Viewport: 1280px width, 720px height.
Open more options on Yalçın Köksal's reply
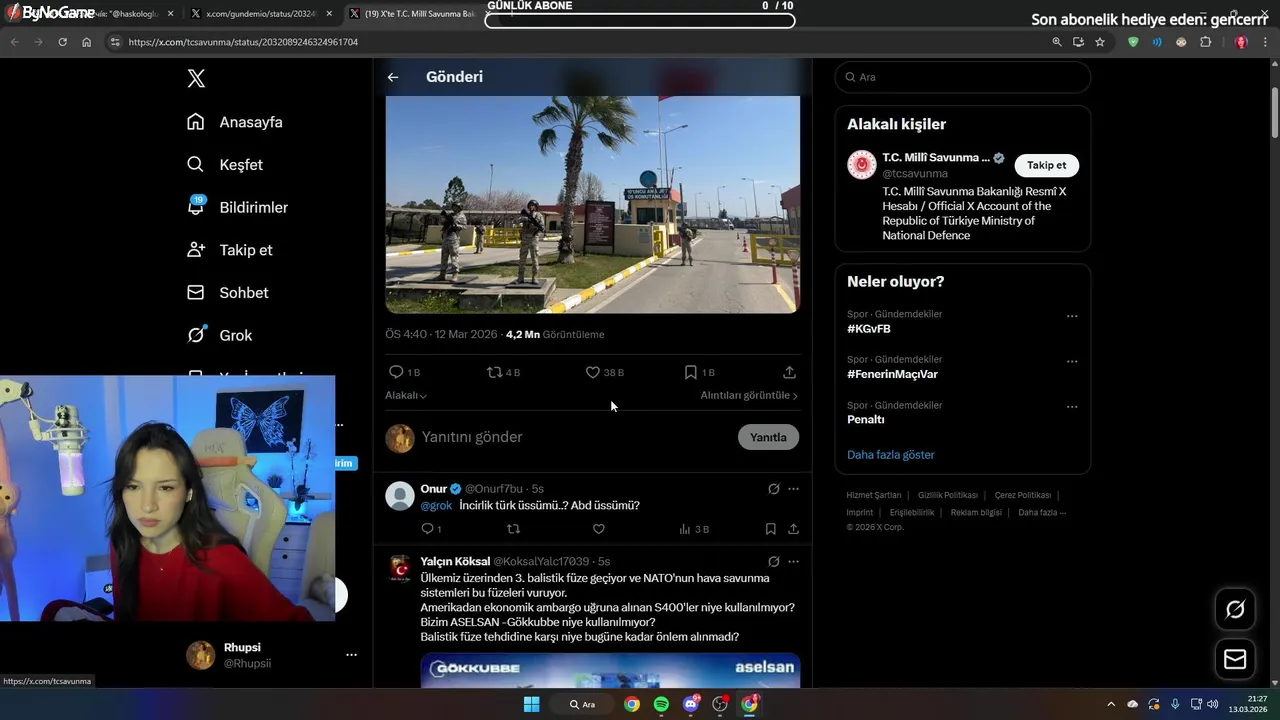point(793,562)
